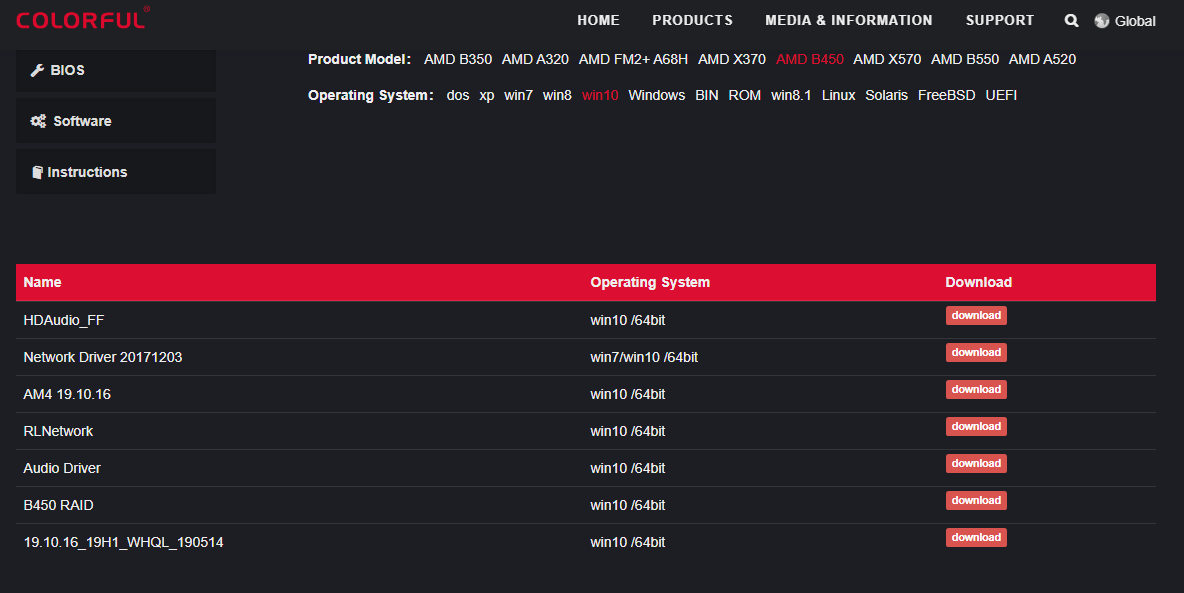Open the PRODUCTS menu

(692, 20)
